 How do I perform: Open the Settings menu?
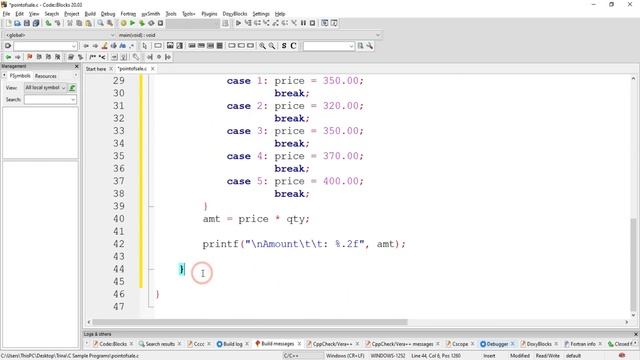261,13
